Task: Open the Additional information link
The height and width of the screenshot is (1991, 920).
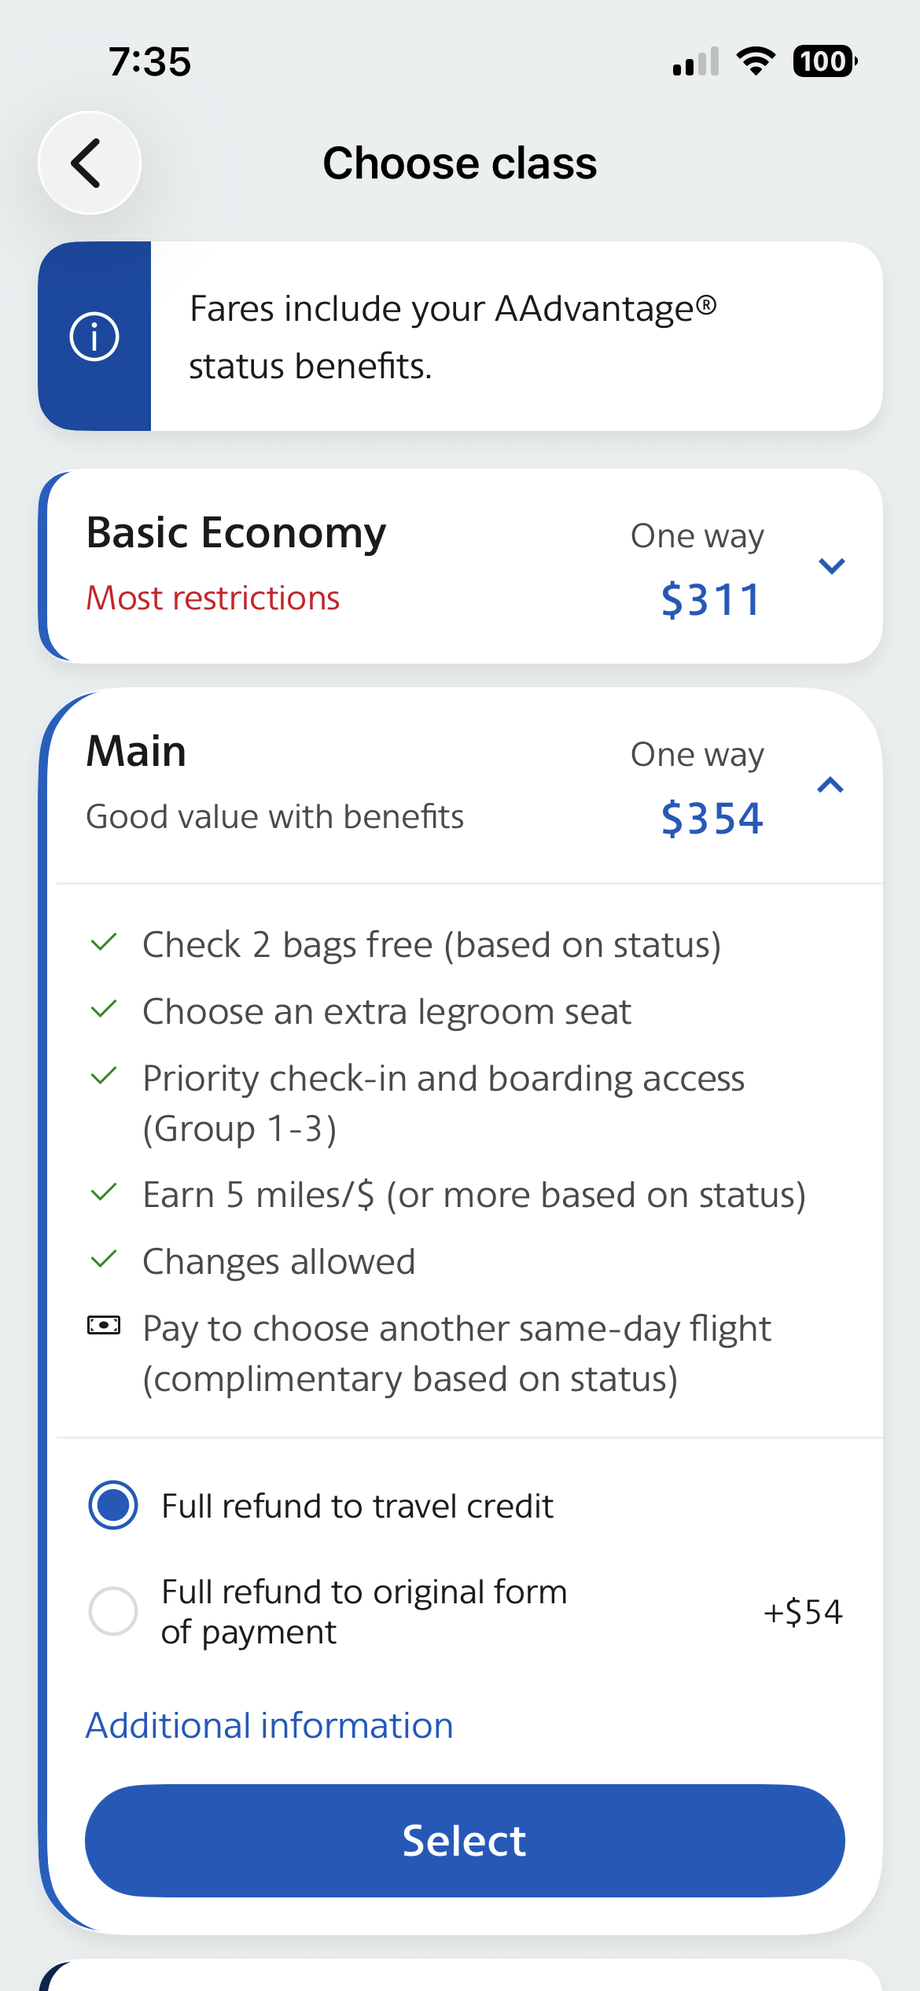Action: coord(269,1725)
